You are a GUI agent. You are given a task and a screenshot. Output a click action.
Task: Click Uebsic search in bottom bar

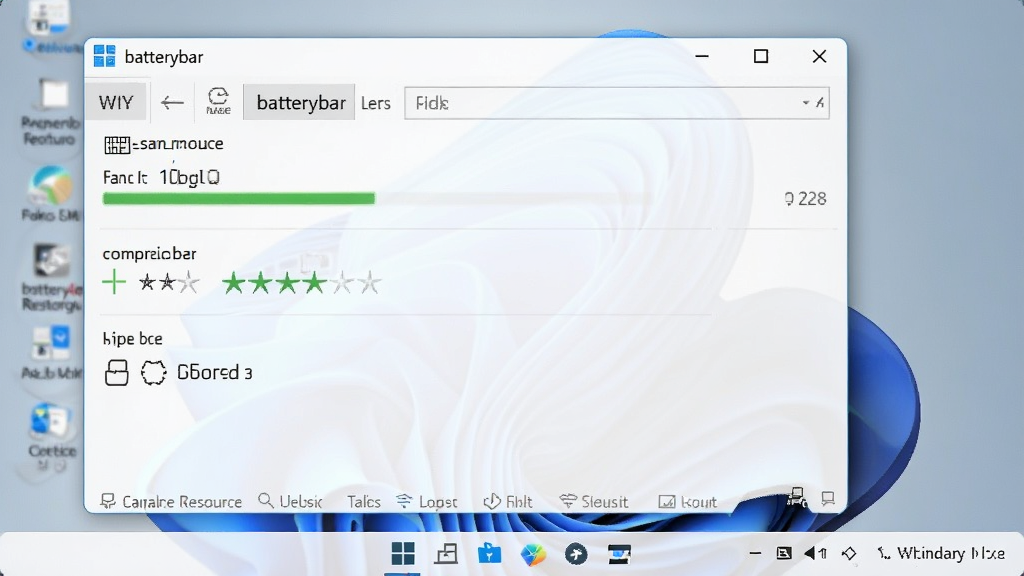click(290, 501)
